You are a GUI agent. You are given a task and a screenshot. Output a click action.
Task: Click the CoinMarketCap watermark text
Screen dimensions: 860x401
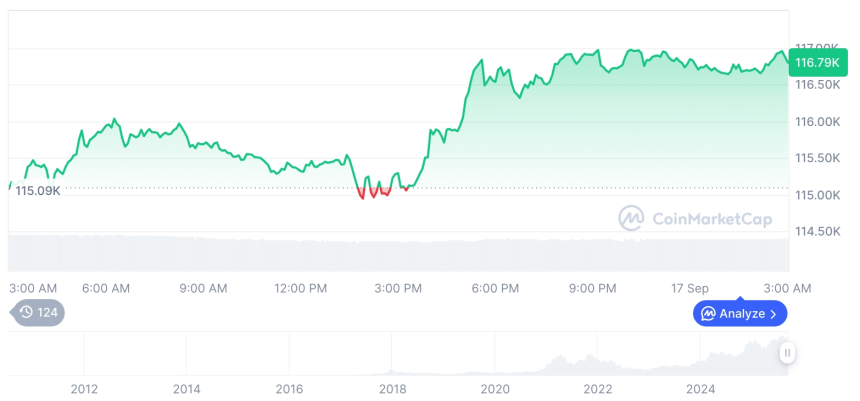click(711, 219)
